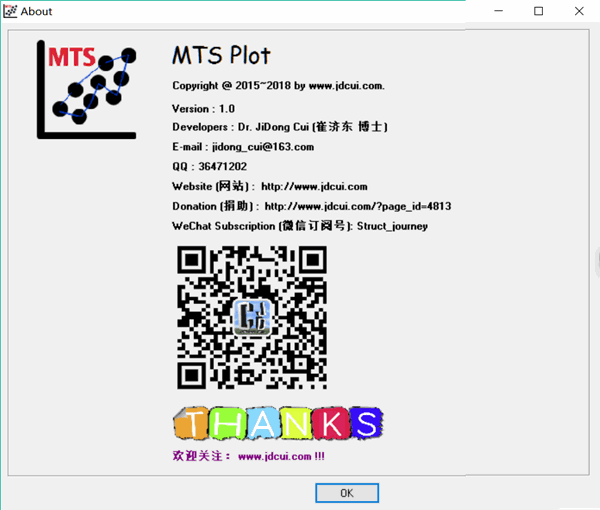600x510 pixels.
Task: Click the WeChat Subscription Struct_journey line
Action: coord(300,226)
